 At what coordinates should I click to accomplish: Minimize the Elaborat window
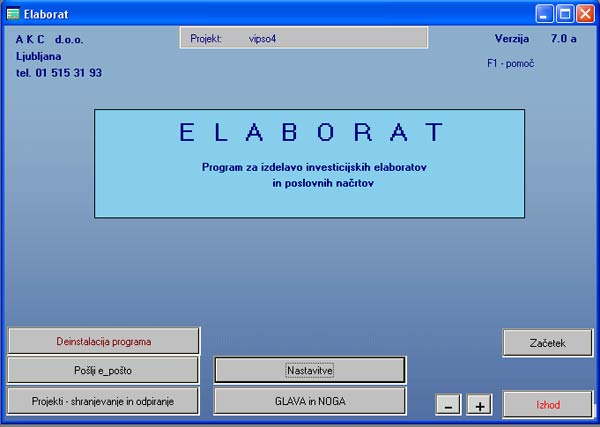coord(547,13)
